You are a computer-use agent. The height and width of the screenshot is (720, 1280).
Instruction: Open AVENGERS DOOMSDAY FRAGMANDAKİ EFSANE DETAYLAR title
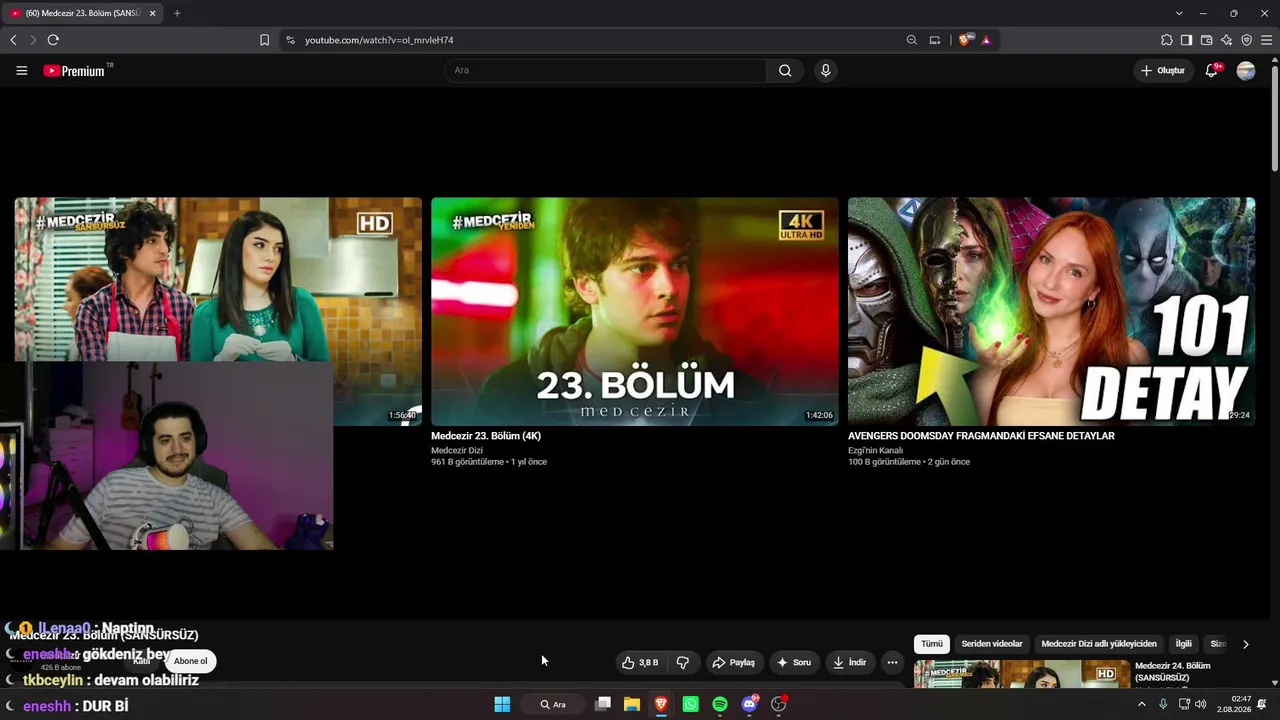(x=981, y=436)
